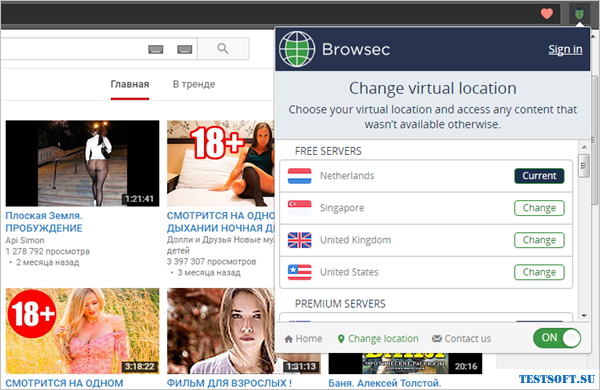The image size is (600, 390).
Task: Change location to Singapore
Action: pos(539,208)
